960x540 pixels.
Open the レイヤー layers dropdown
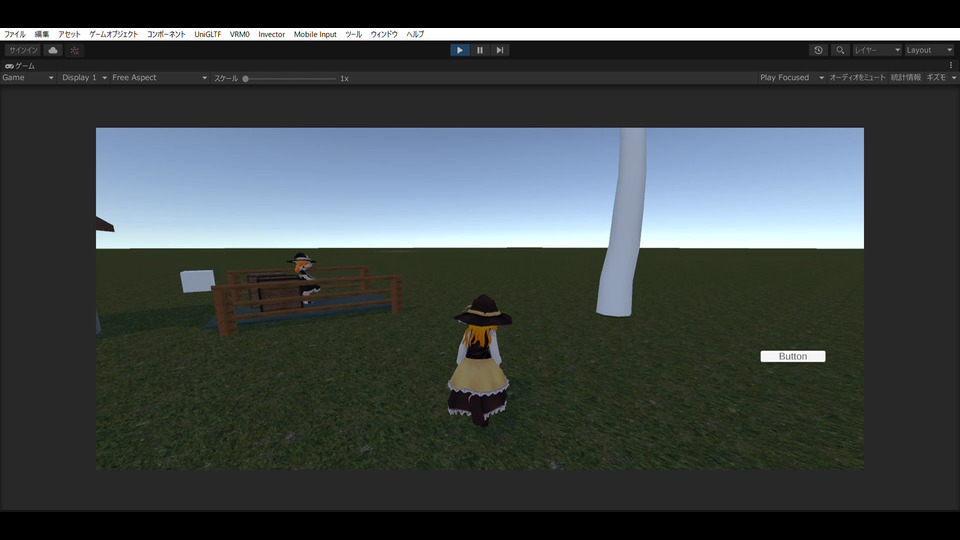[877, 50]
